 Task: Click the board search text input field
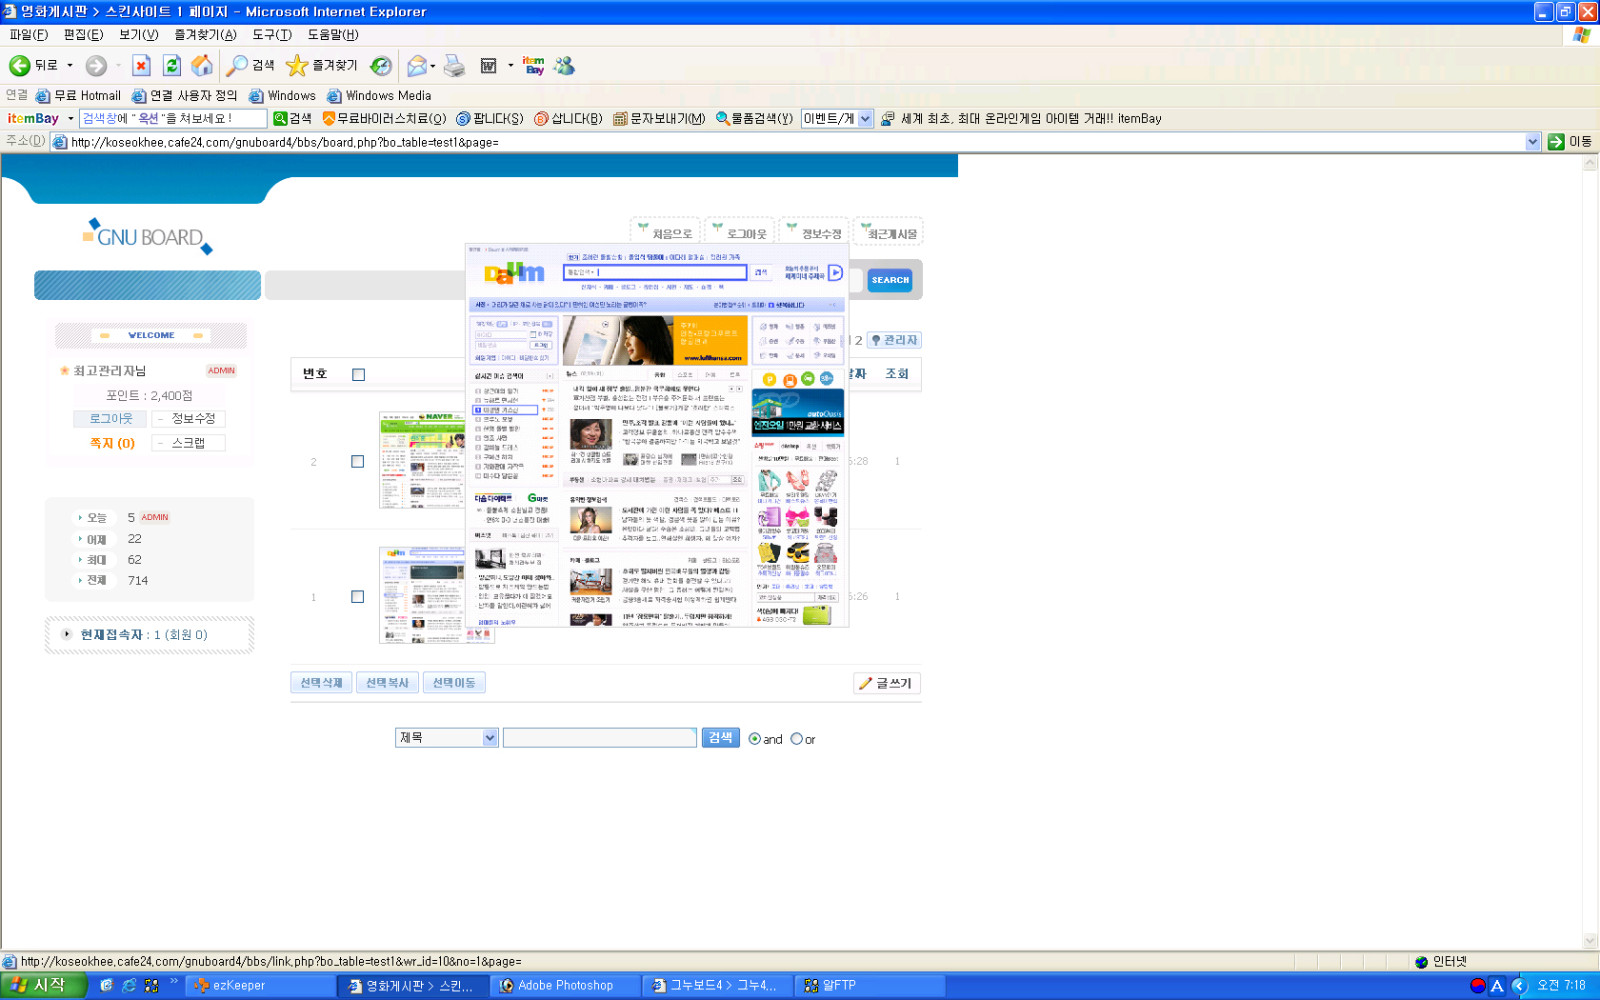(x=599, y=738)
